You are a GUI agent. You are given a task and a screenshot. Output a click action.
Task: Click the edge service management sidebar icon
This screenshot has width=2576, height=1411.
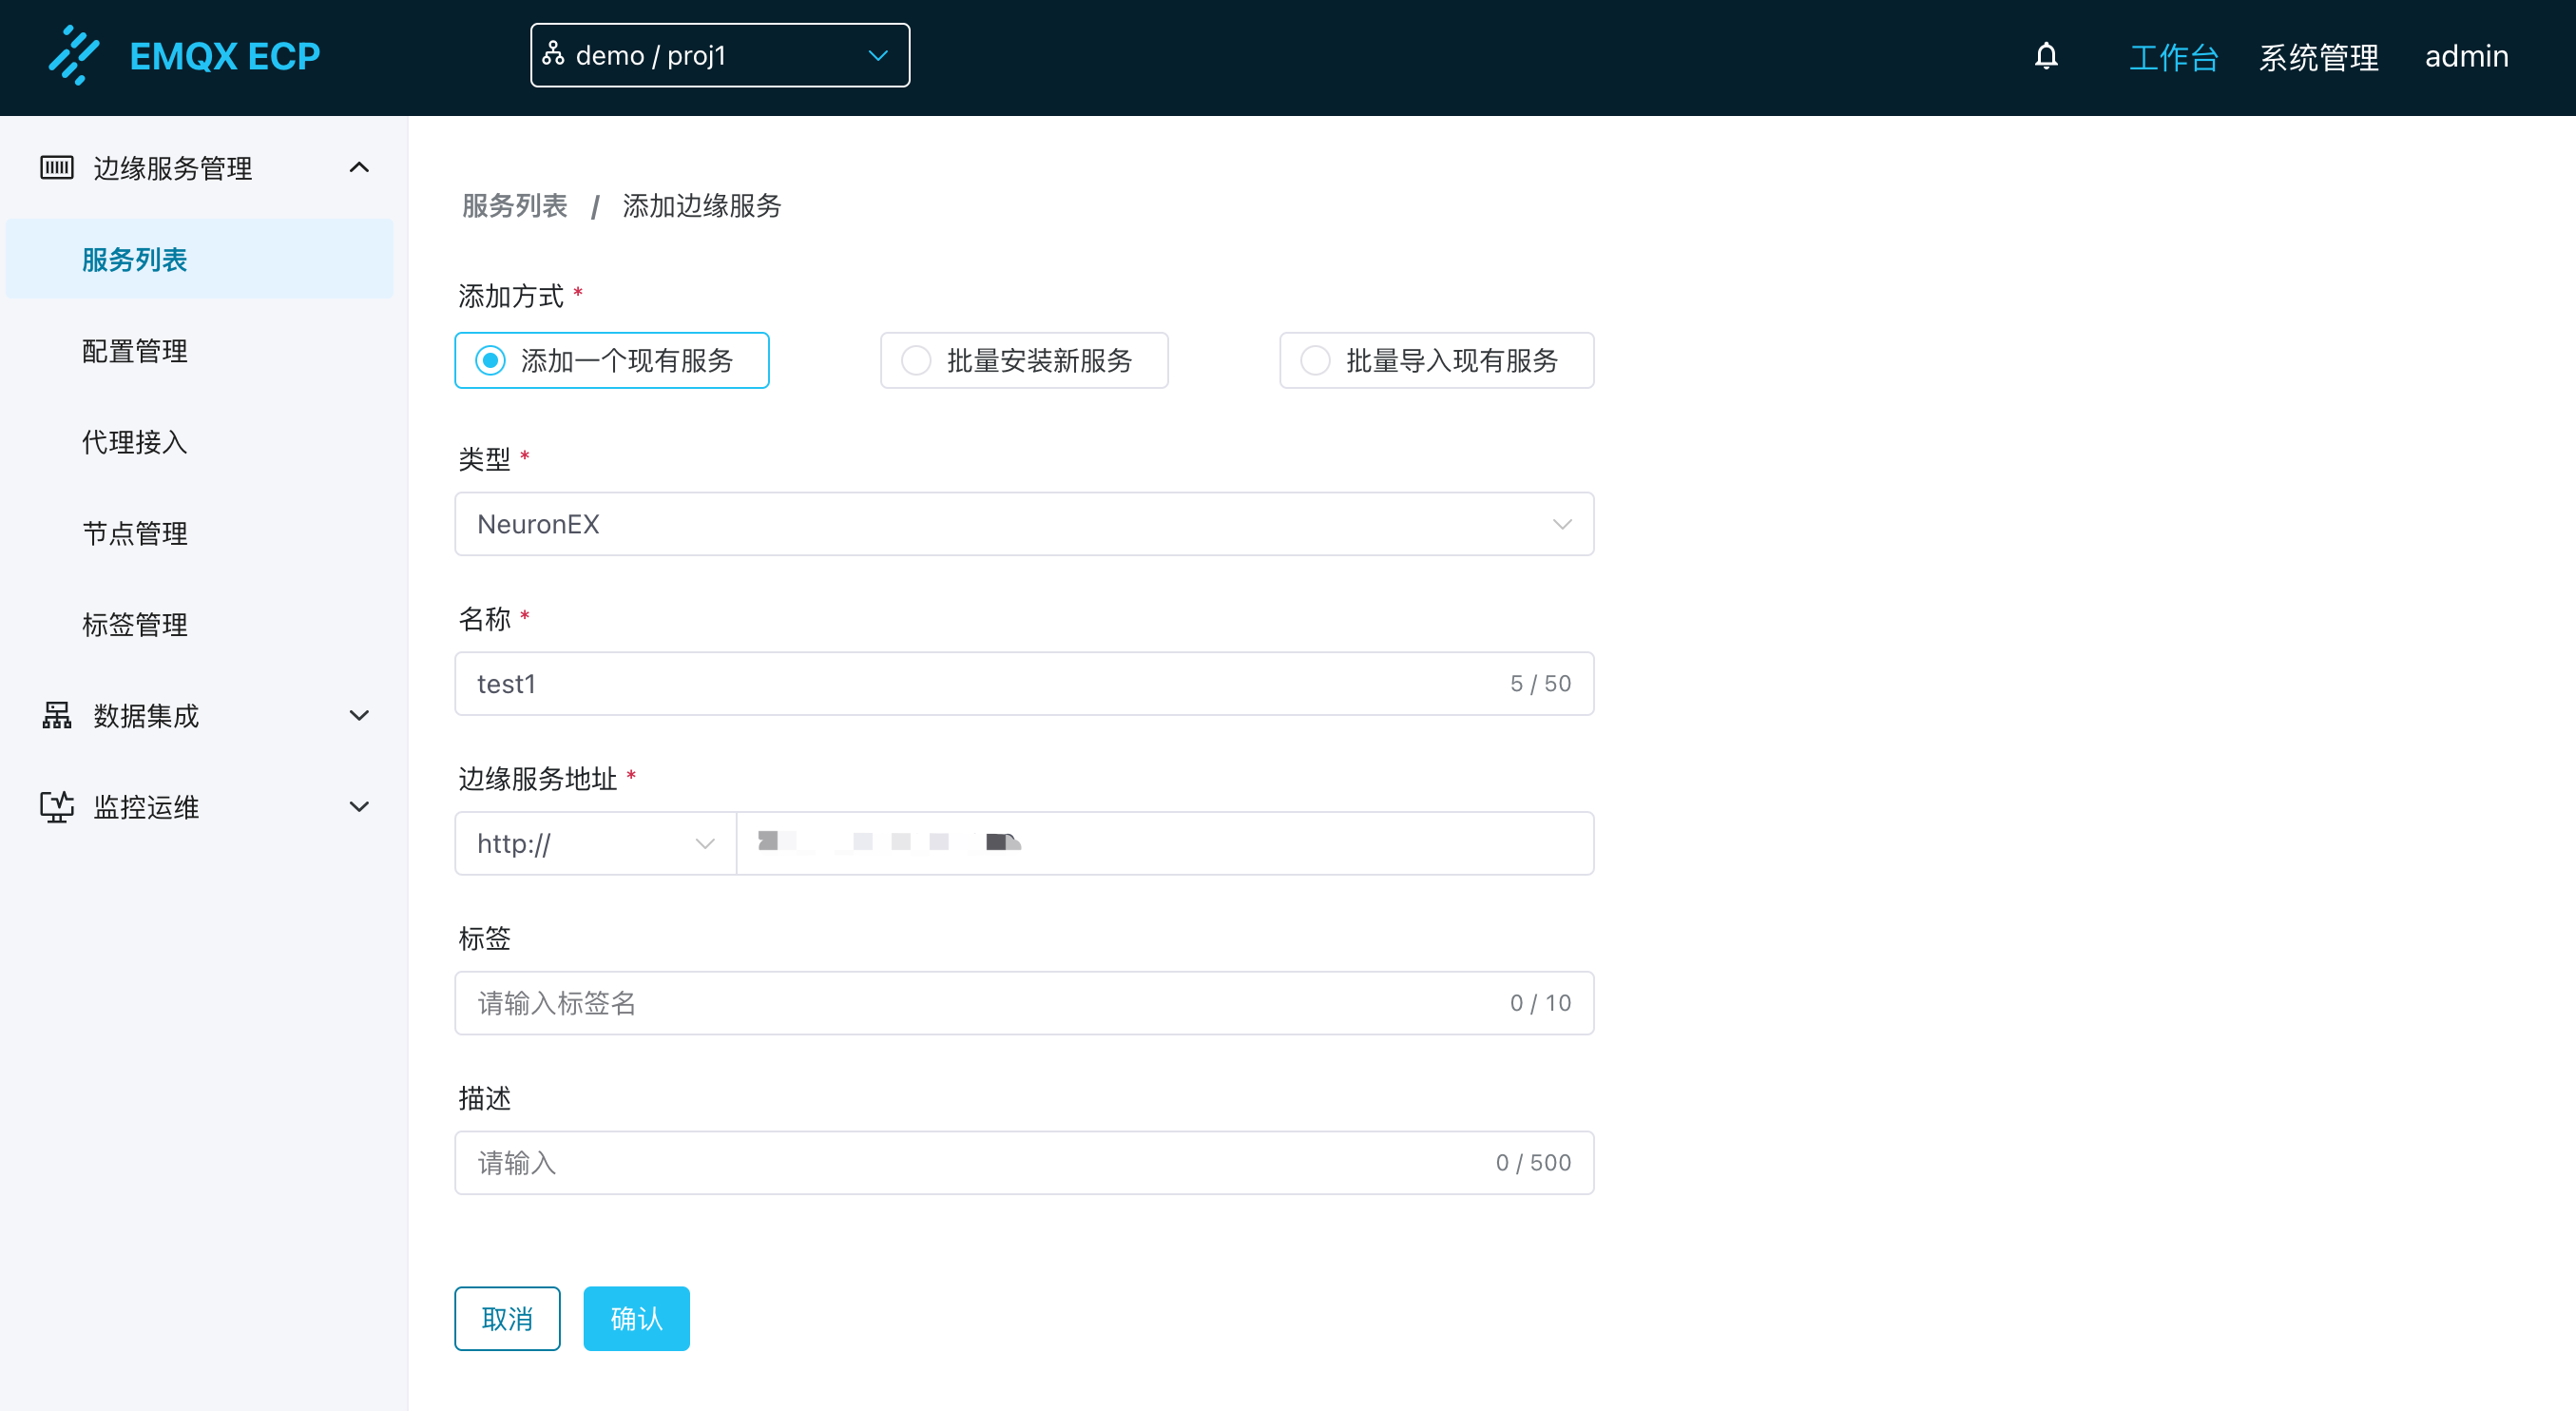point(57,167)
